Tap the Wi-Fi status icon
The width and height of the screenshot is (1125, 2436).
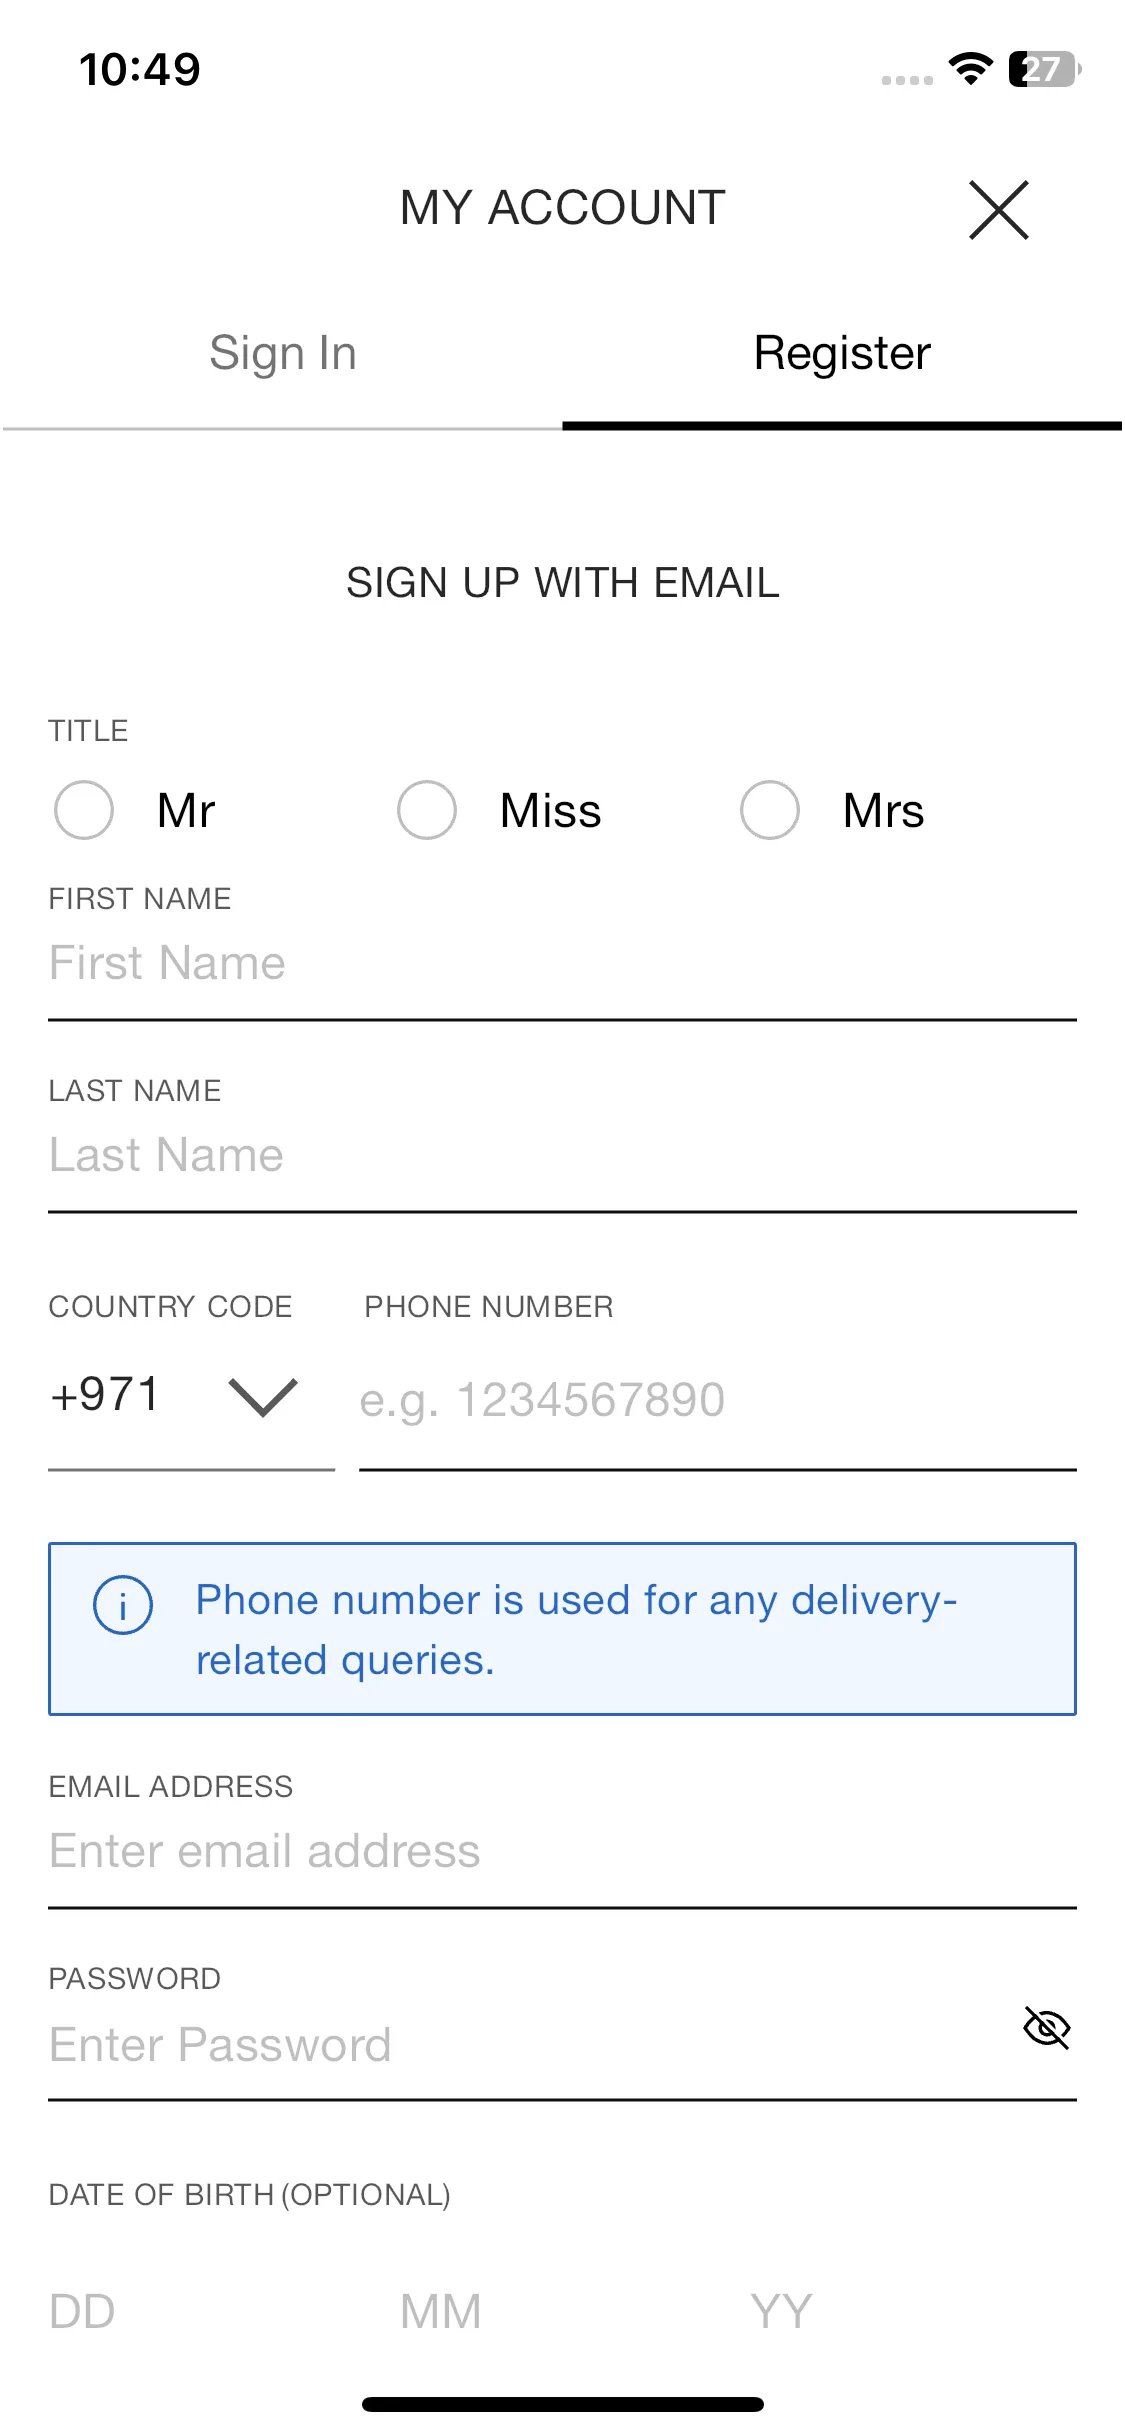click(969, 68)
